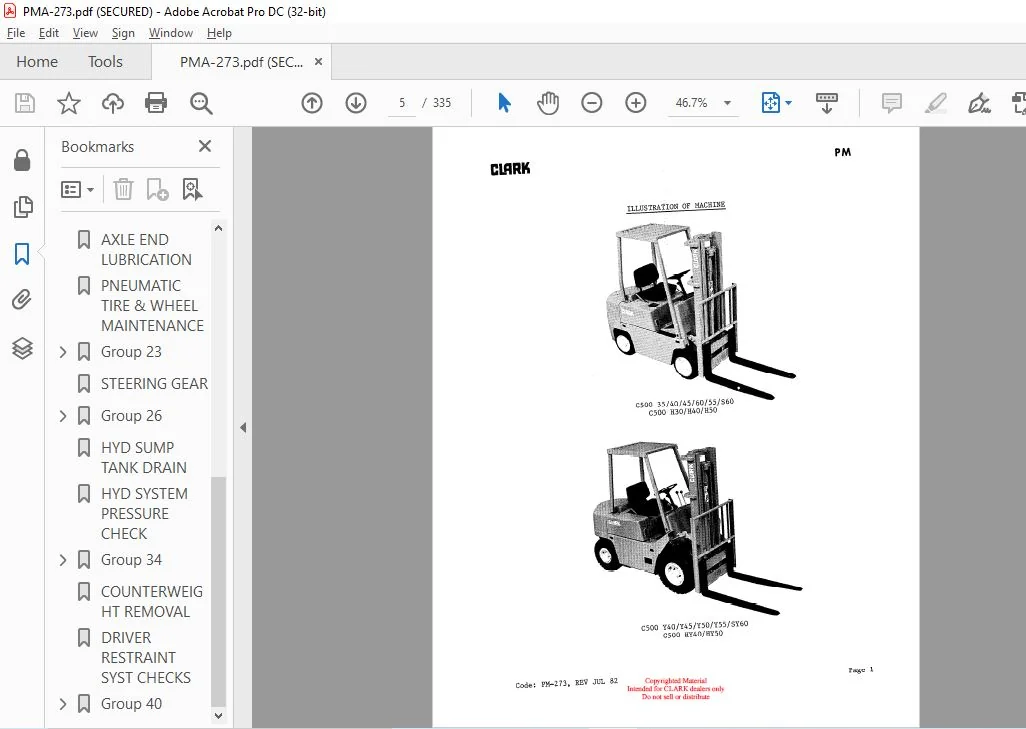Image resolution: width=1026 pixels, height=729 pixels.
Task: Expand the Group 26 bookmark
Action: (63, 416)
